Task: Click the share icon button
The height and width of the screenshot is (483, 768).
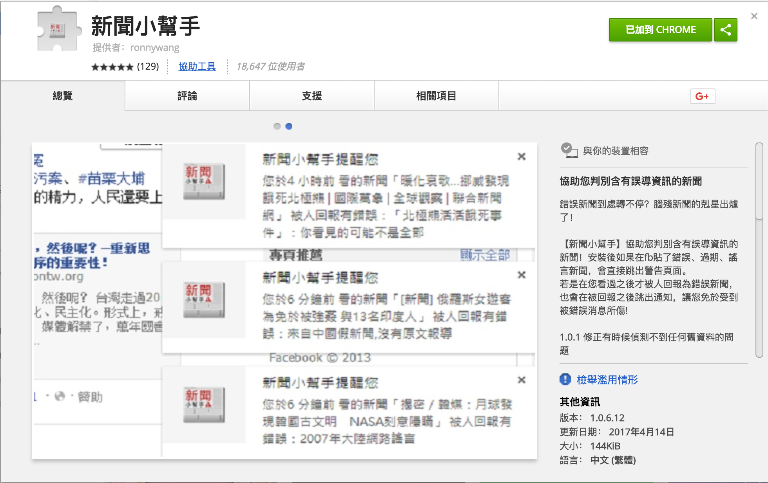Action: pos(727,30)
